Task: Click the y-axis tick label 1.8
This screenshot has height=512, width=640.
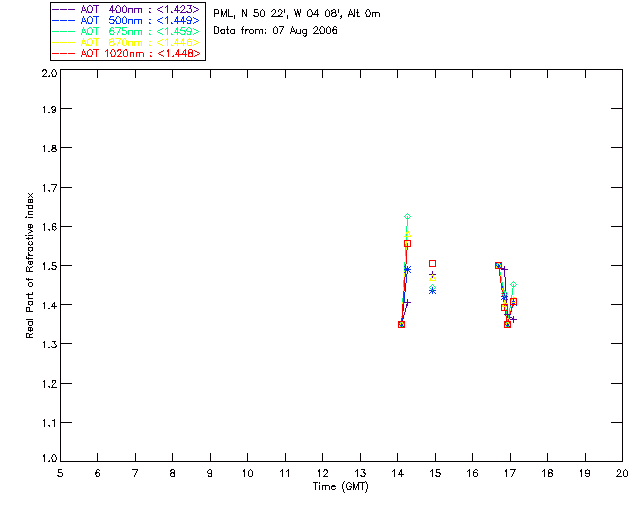Action: (49, 148)
